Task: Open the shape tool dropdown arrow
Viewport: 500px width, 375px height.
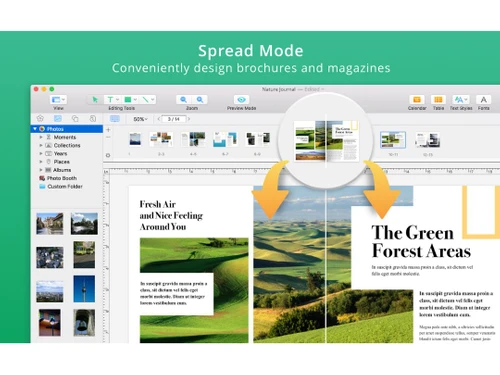Action: coord(135,99)
